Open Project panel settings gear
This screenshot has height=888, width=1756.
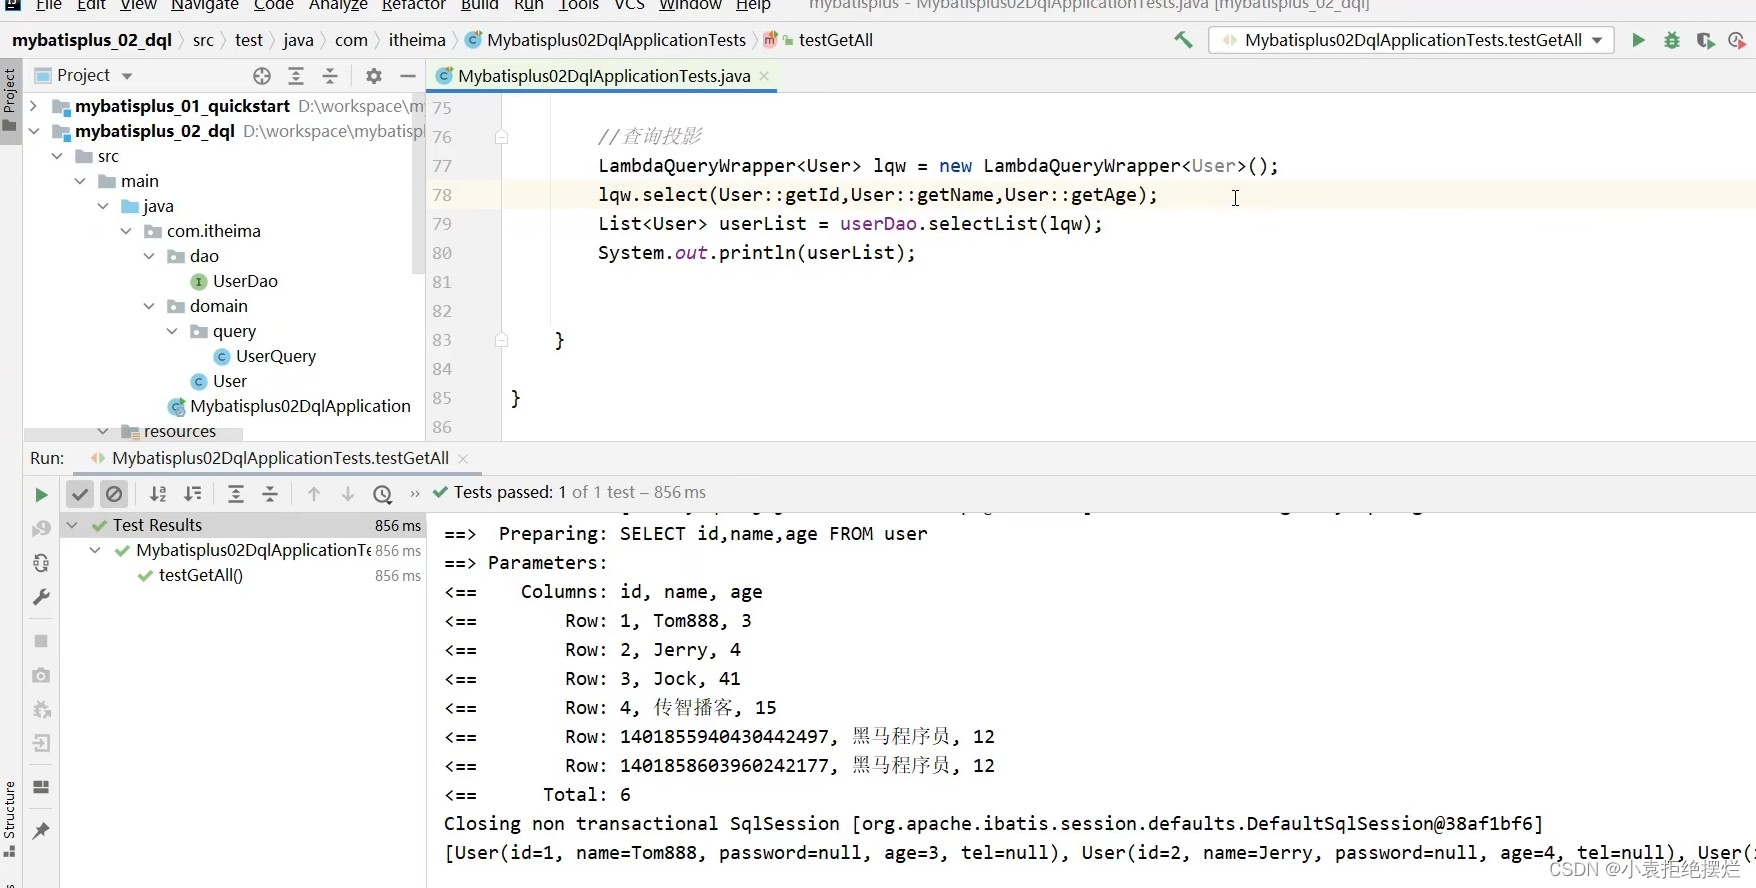(374, 76)
